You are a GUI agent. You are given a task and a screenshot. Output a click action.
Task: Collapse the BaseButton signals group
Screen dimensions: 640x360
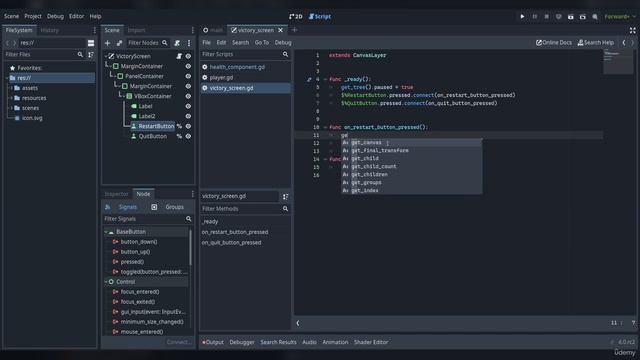(x=106, y=231)
